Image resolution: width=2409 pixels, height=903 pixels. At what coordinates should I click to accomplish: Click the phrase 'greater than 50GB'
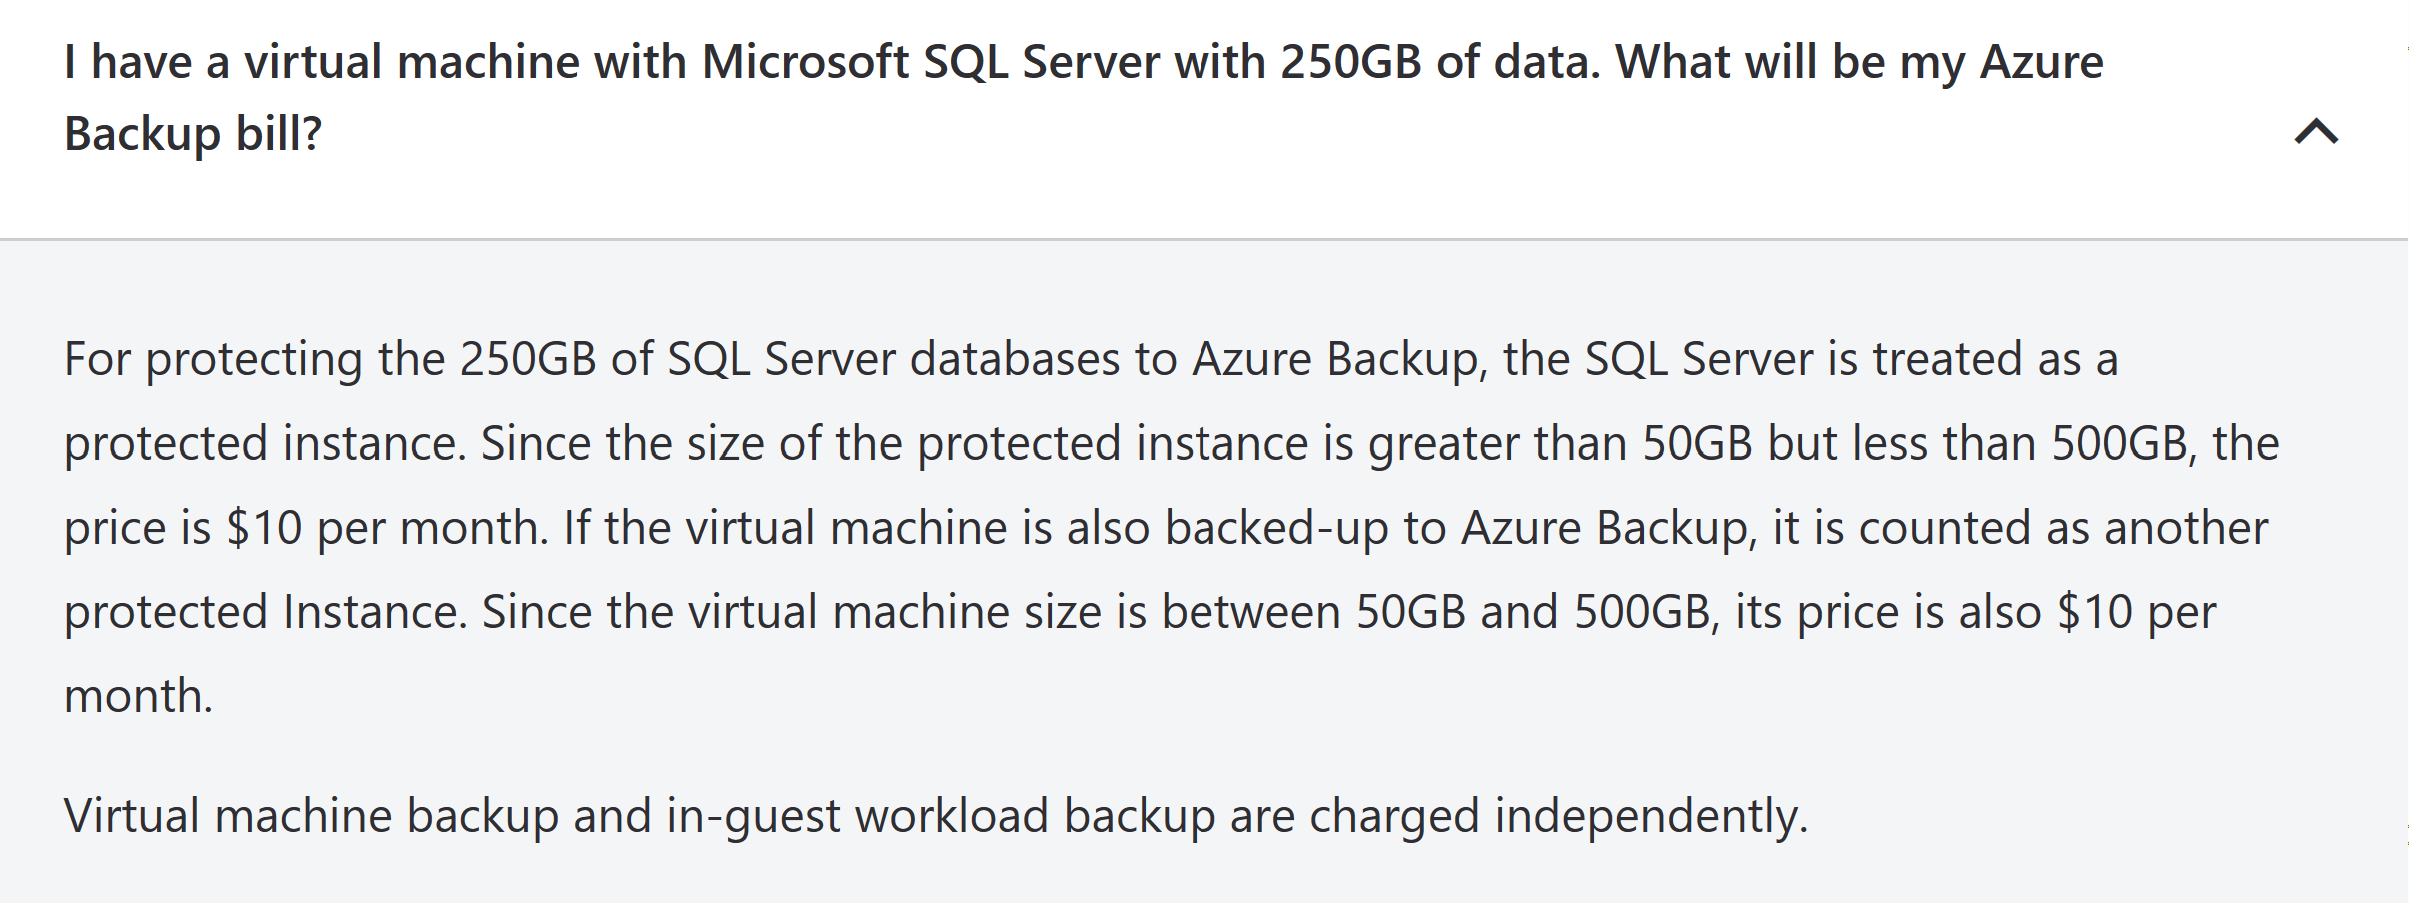click(x=1560, y=444)
